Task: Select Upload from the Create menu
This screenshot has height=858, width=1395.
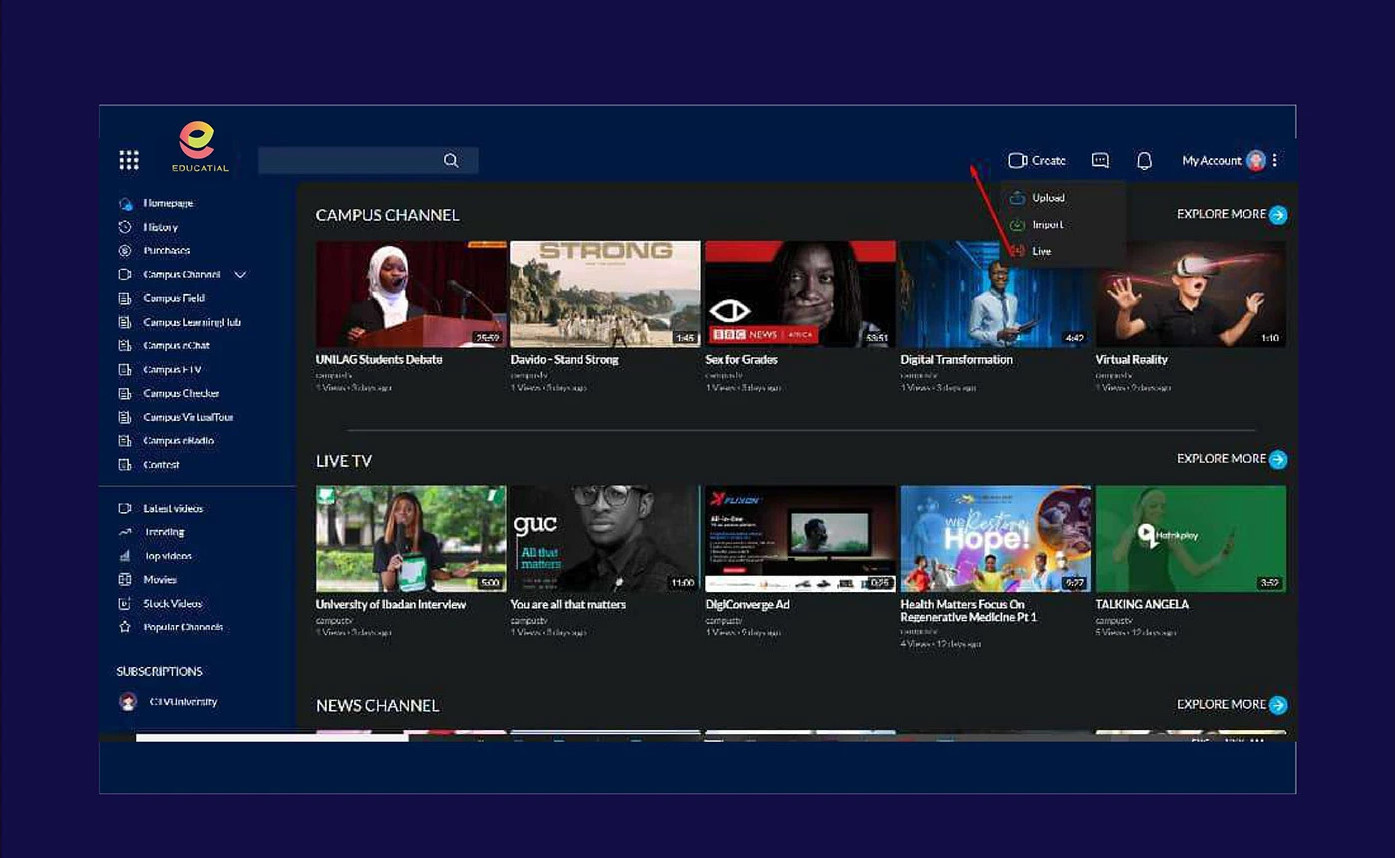Action: point(1047,198)
